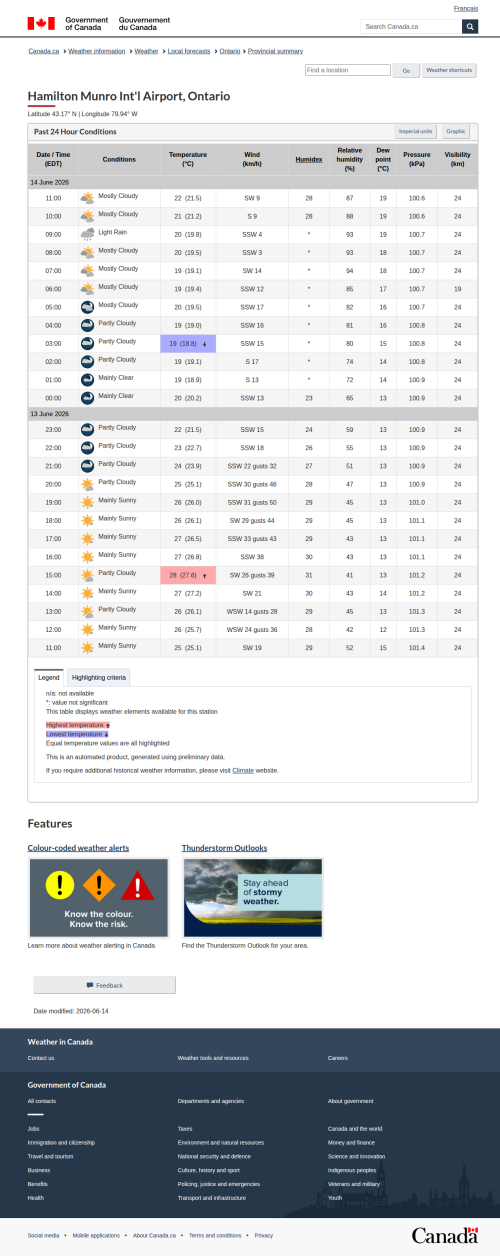This screenshot has width=500, height=1256.
Task: Open Thunderstorm Outlooks link
Action: click(224, 848)
